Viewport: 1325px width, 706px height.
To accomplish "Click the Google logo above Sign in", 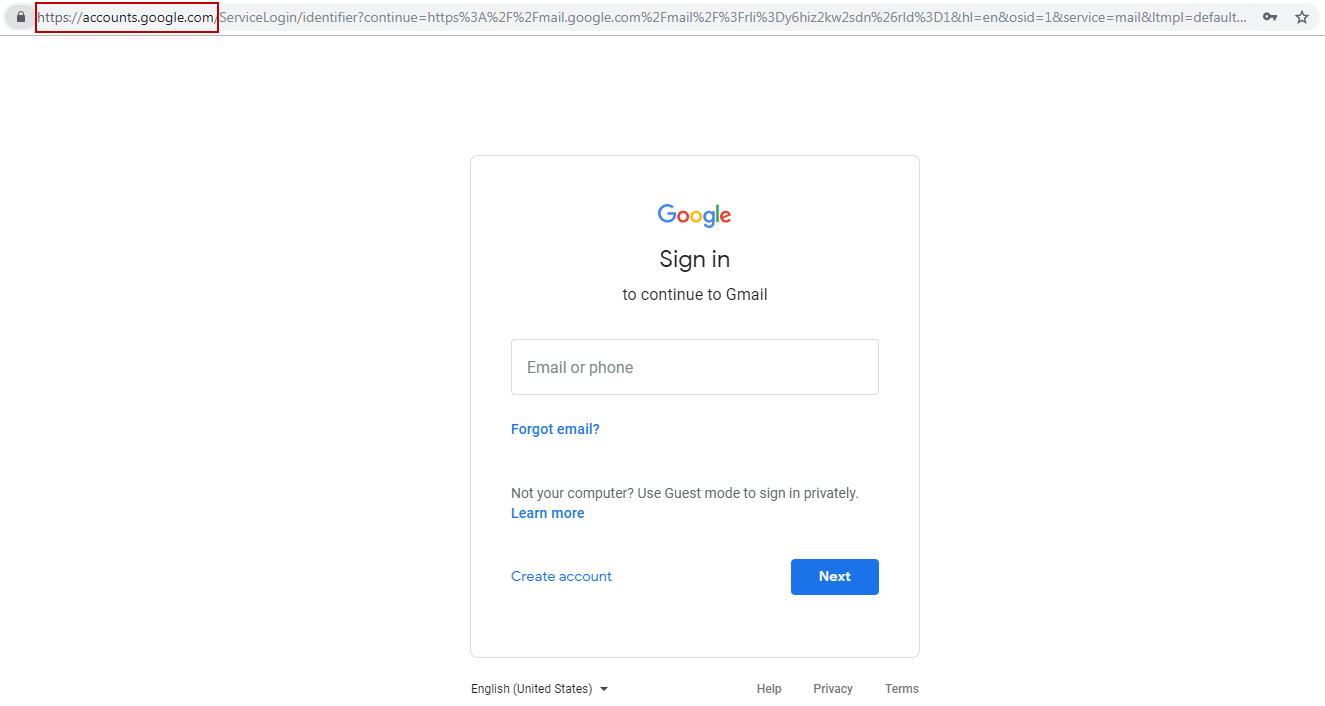I will coord(694,215).
